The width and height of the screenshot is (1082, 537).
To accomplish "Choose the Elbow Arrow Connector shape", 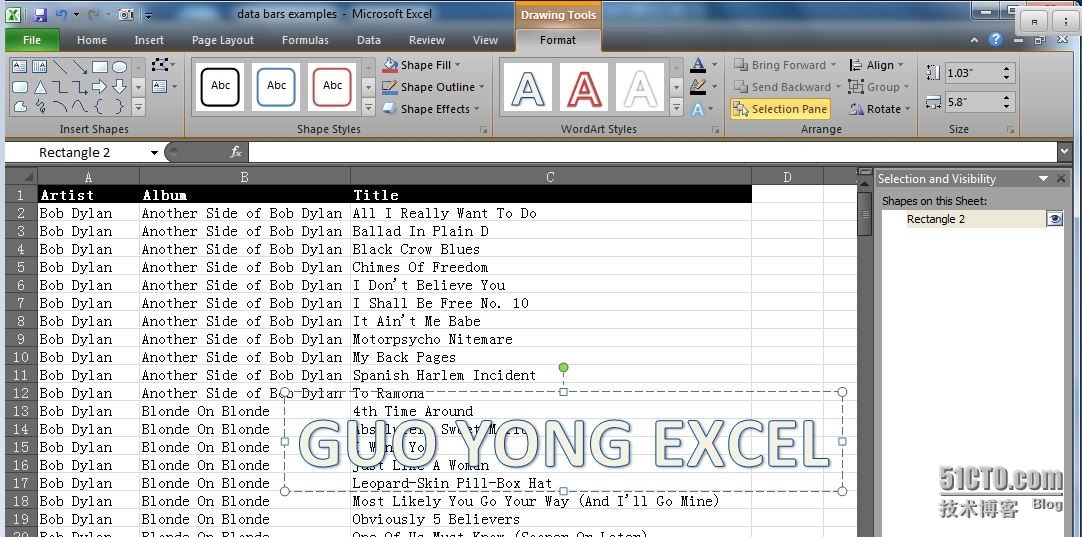I will tap(80, 87).
